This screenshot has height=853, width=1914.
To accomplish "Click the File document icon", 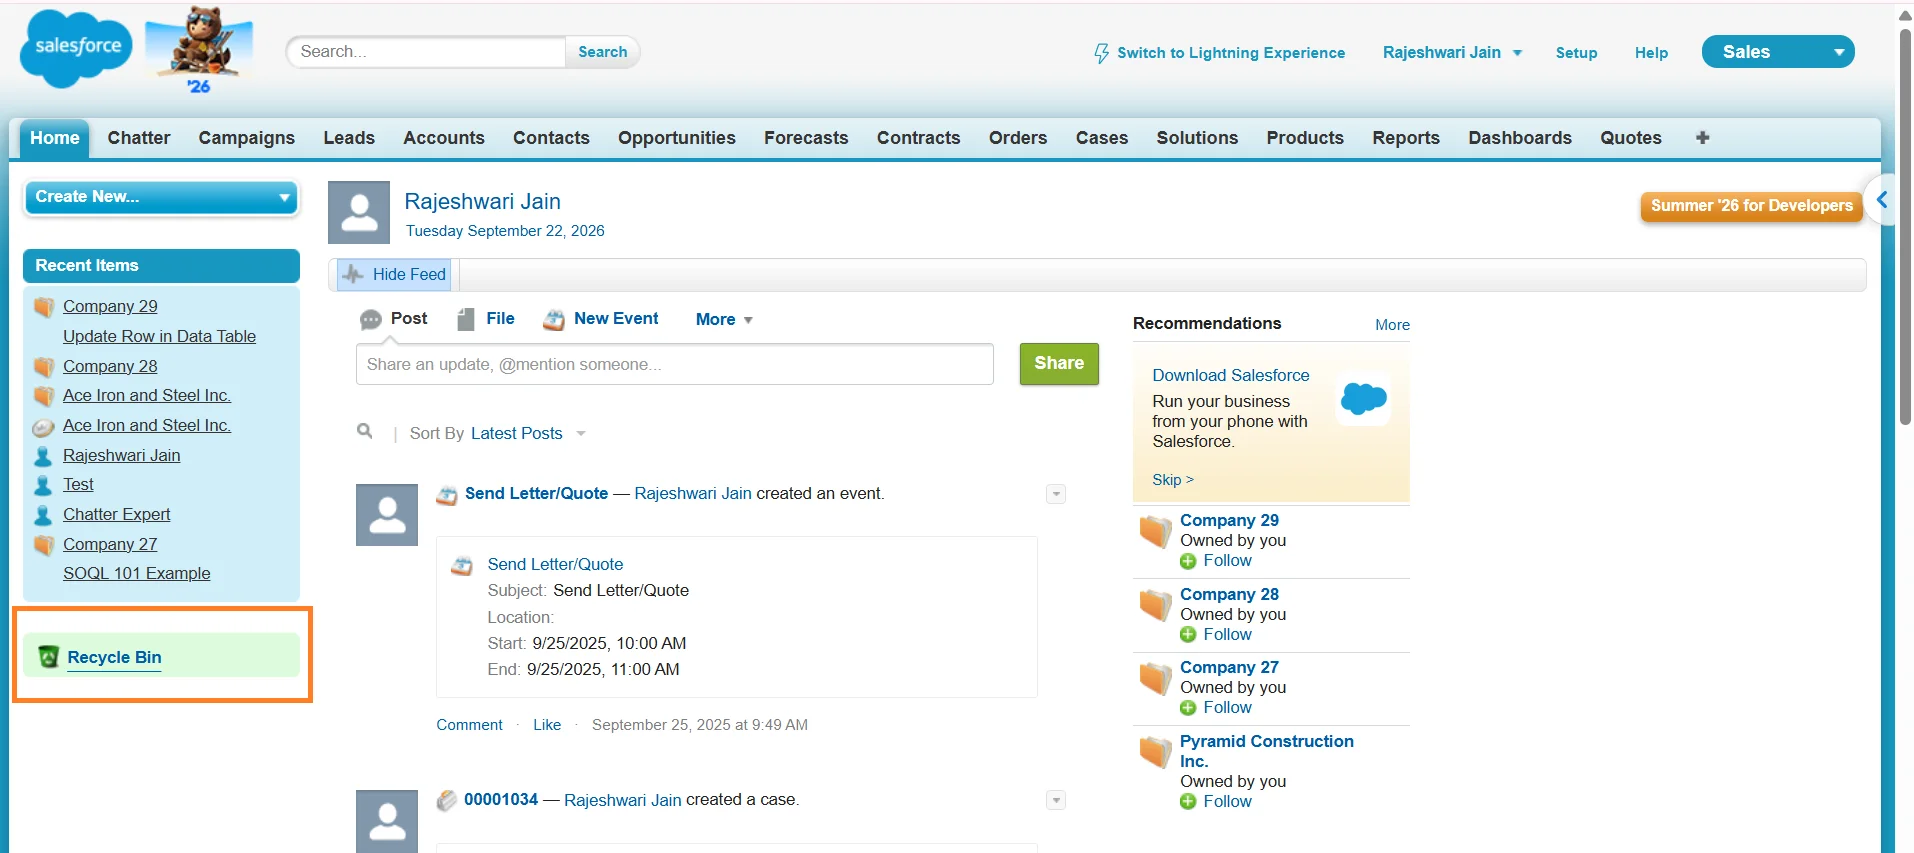I will [466, 319].
